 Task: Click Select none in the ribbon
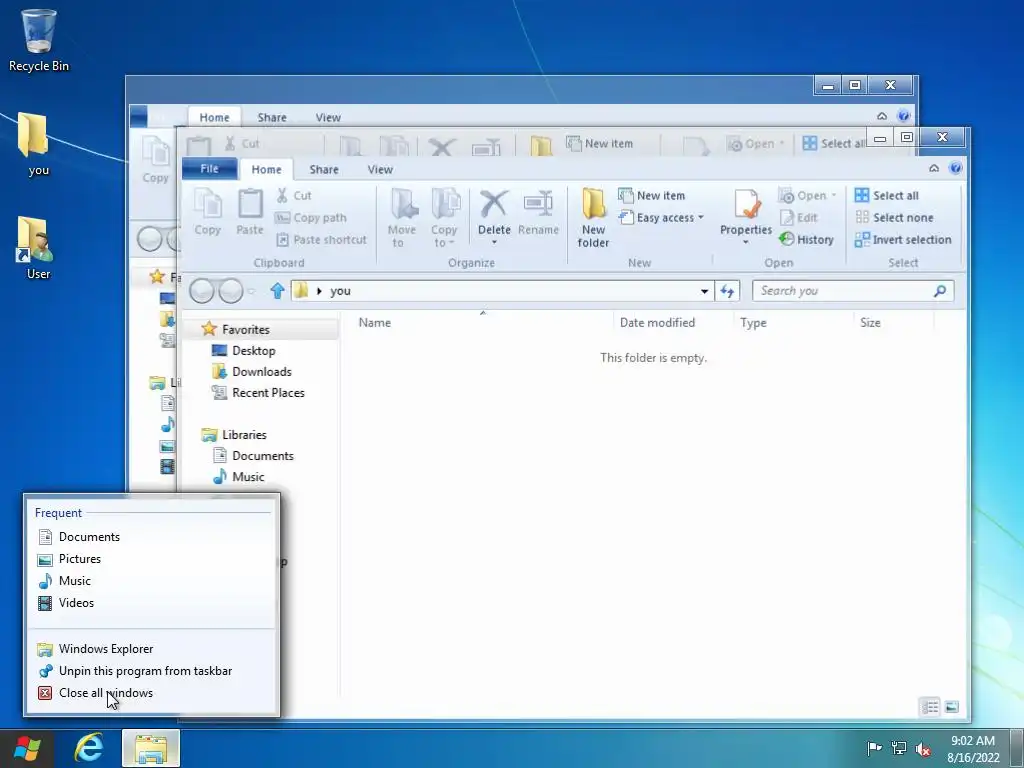[x=894, y=217]
